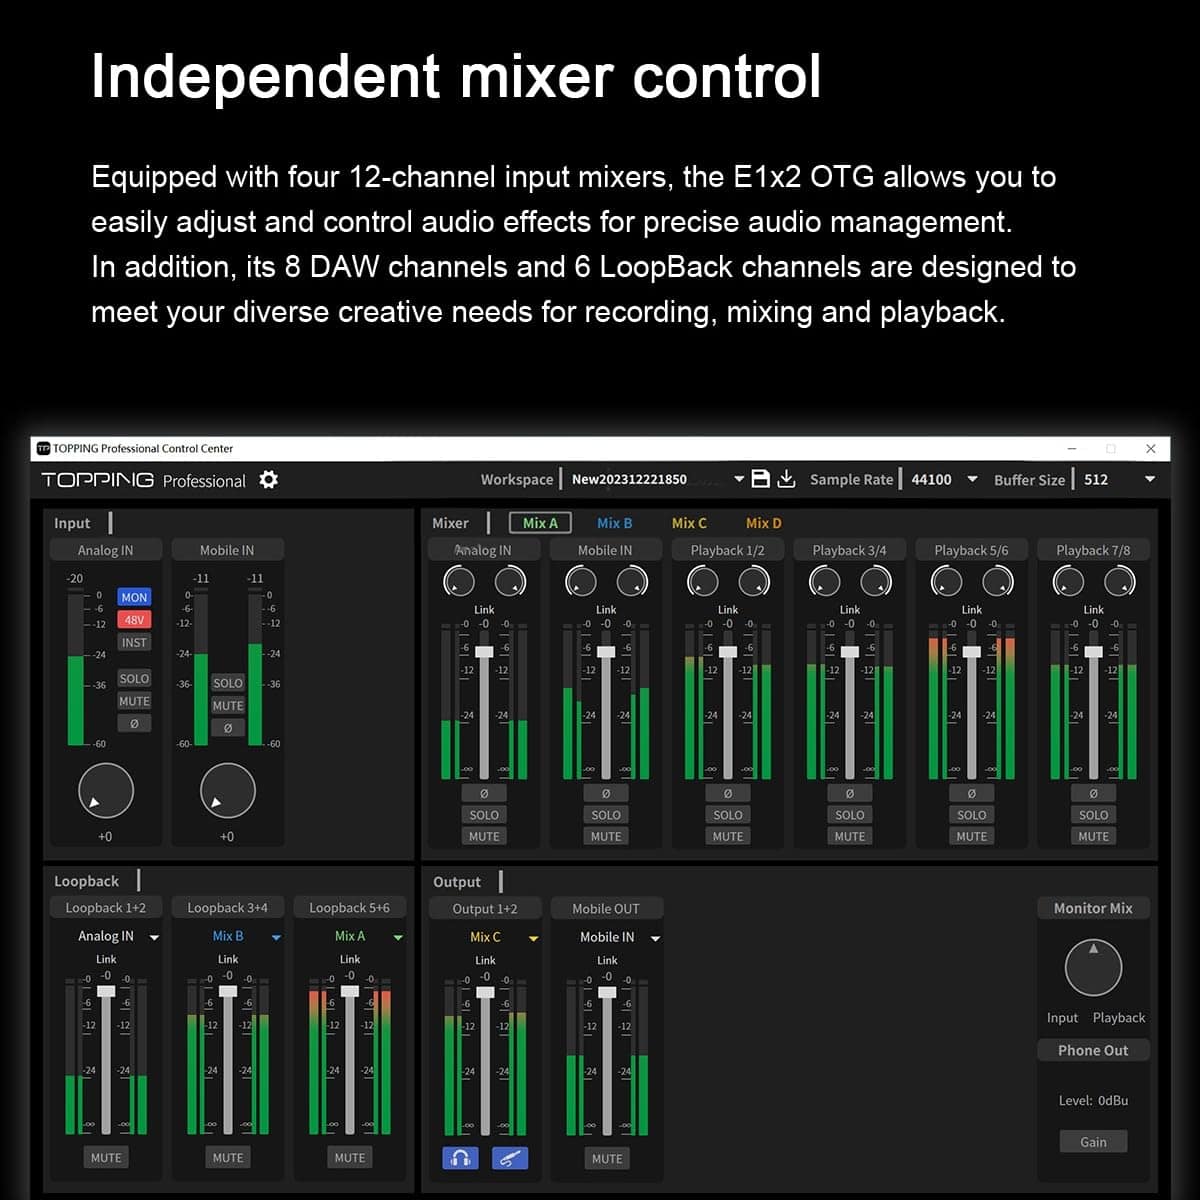Click the speaker/line output icon under Output 1+2
This screenshot has width=1200, height=1200.
coord(510,1158)
